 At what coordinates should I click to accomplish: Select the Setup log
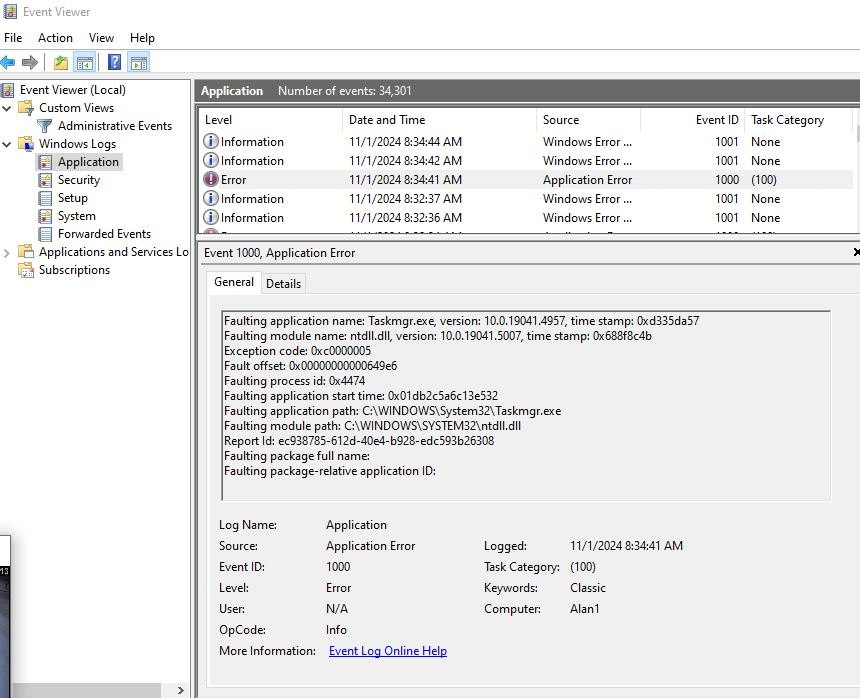tap(72, 198)
